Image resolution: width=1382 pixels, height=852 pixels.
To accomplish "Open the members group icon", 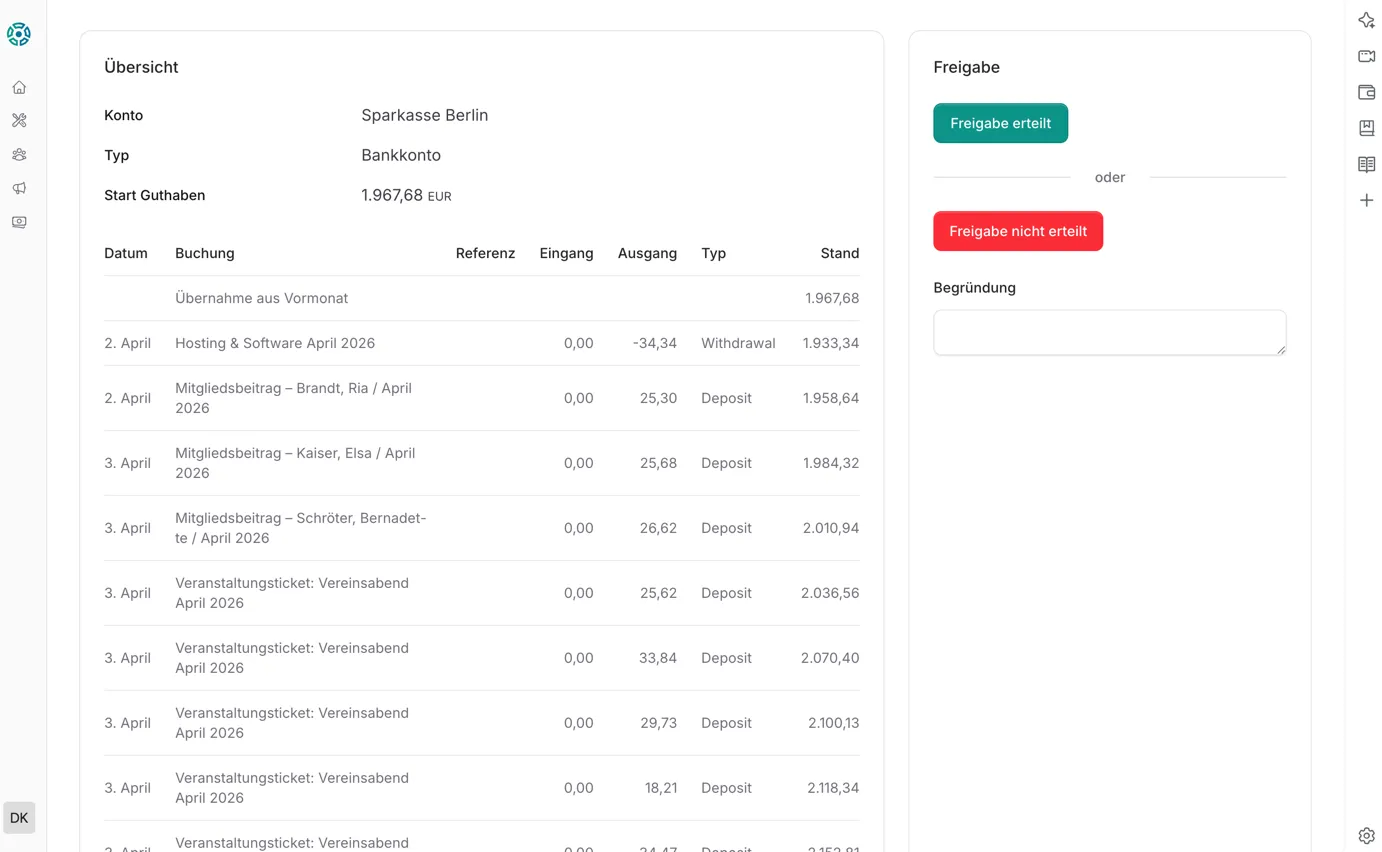I will point(19,154).
